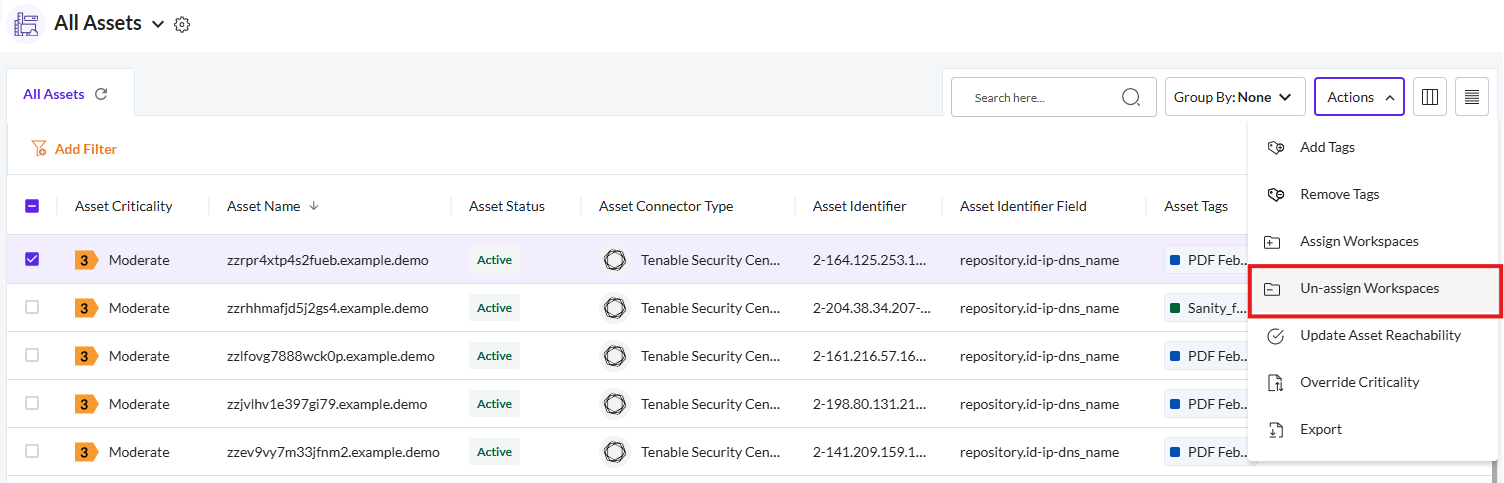Click the Asset Identifier Field column header
This screenshot has width=1504, height=483.
pyautogui.click(x=1023, y=206)
